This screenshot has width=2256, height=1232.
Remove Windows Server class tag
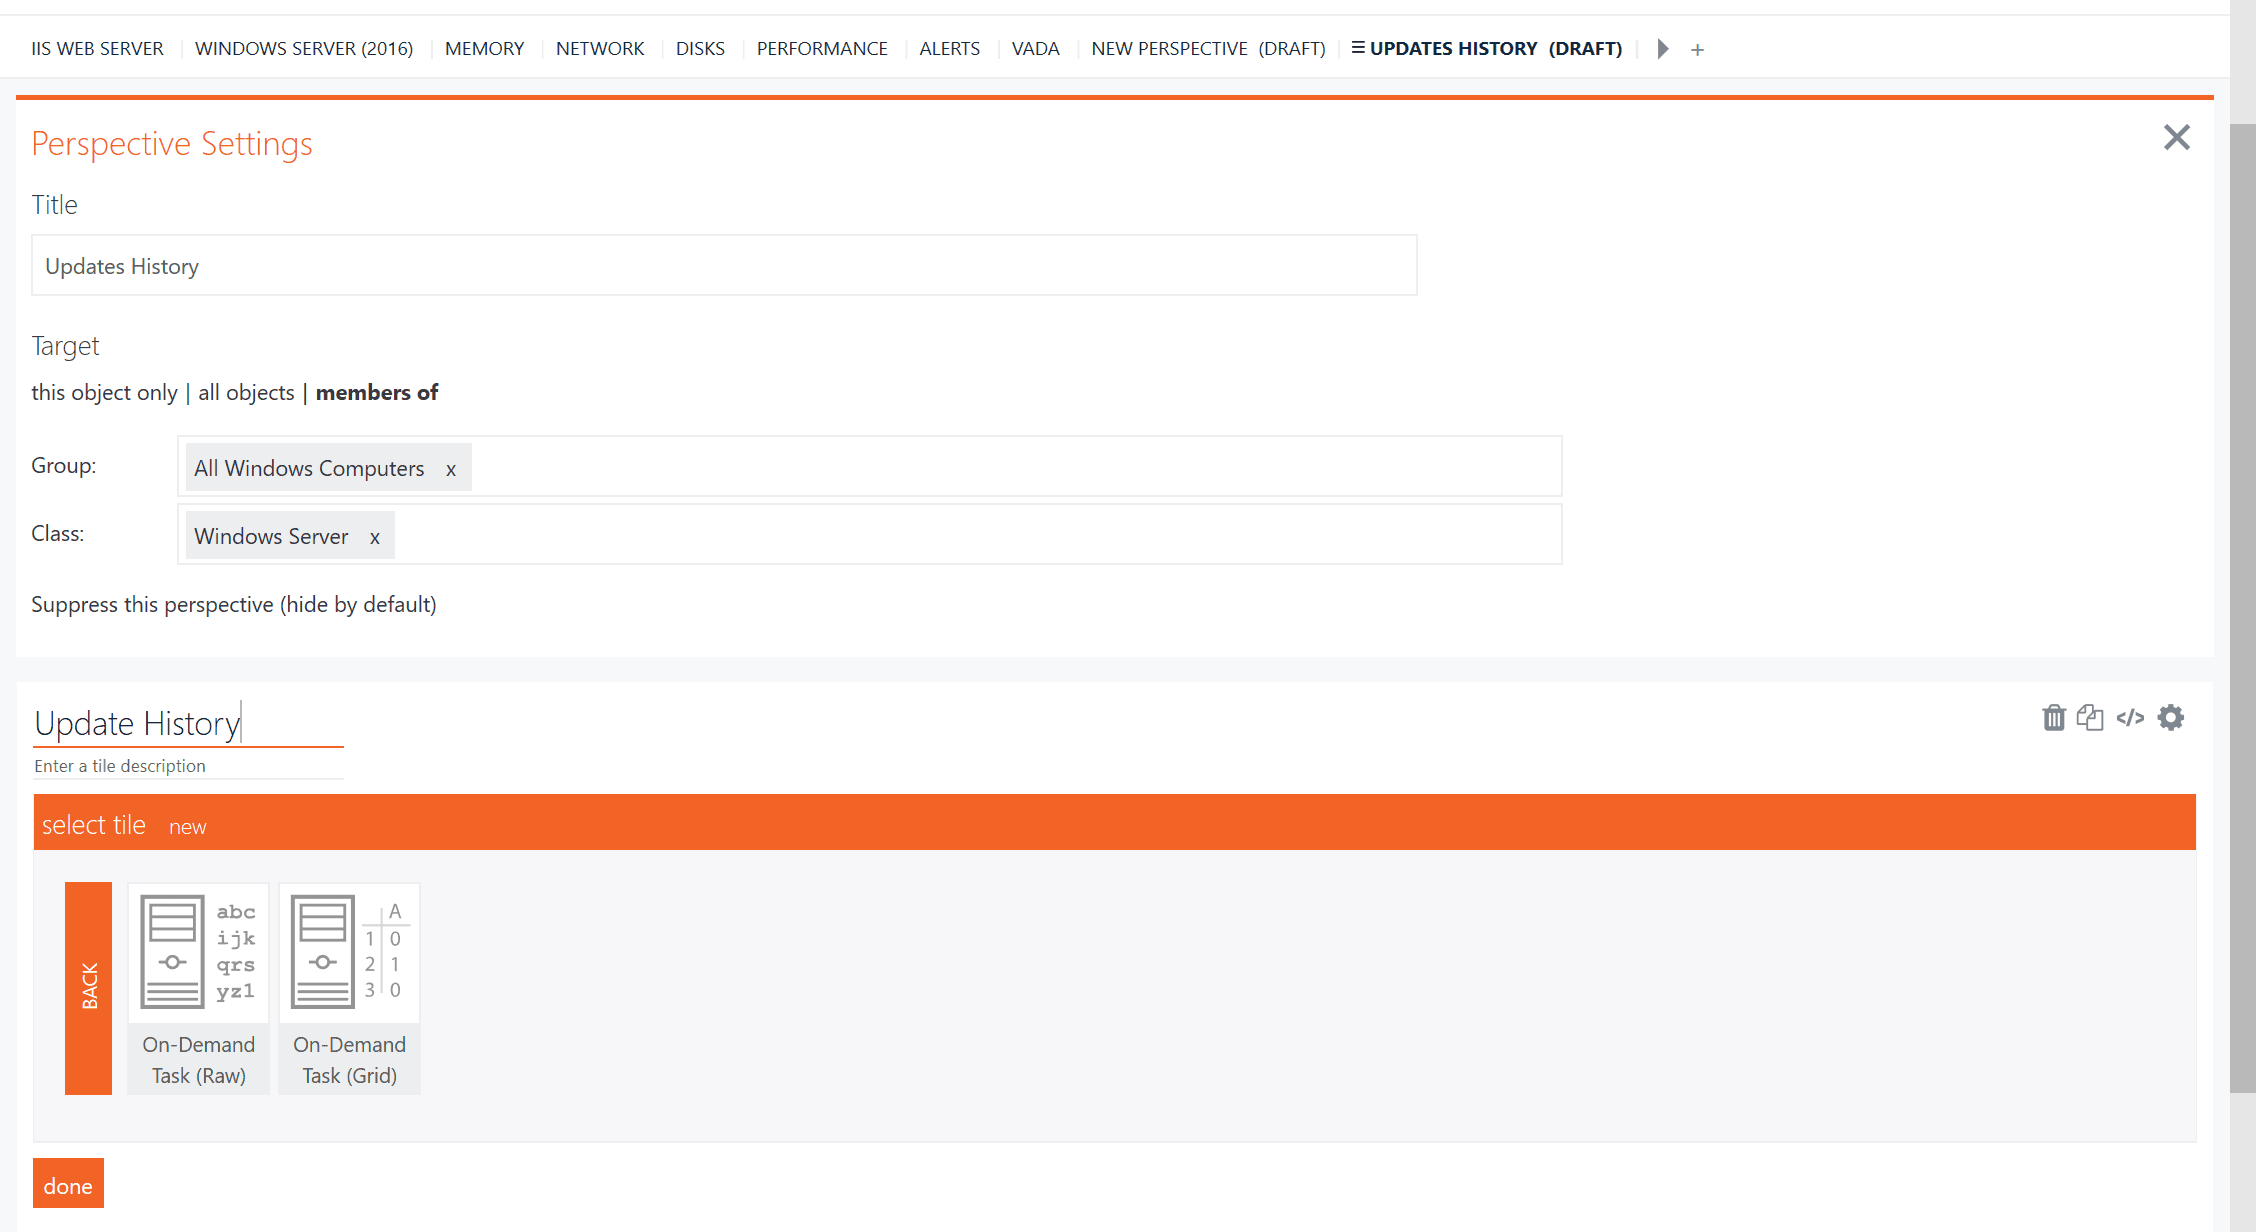click(375, 537)
